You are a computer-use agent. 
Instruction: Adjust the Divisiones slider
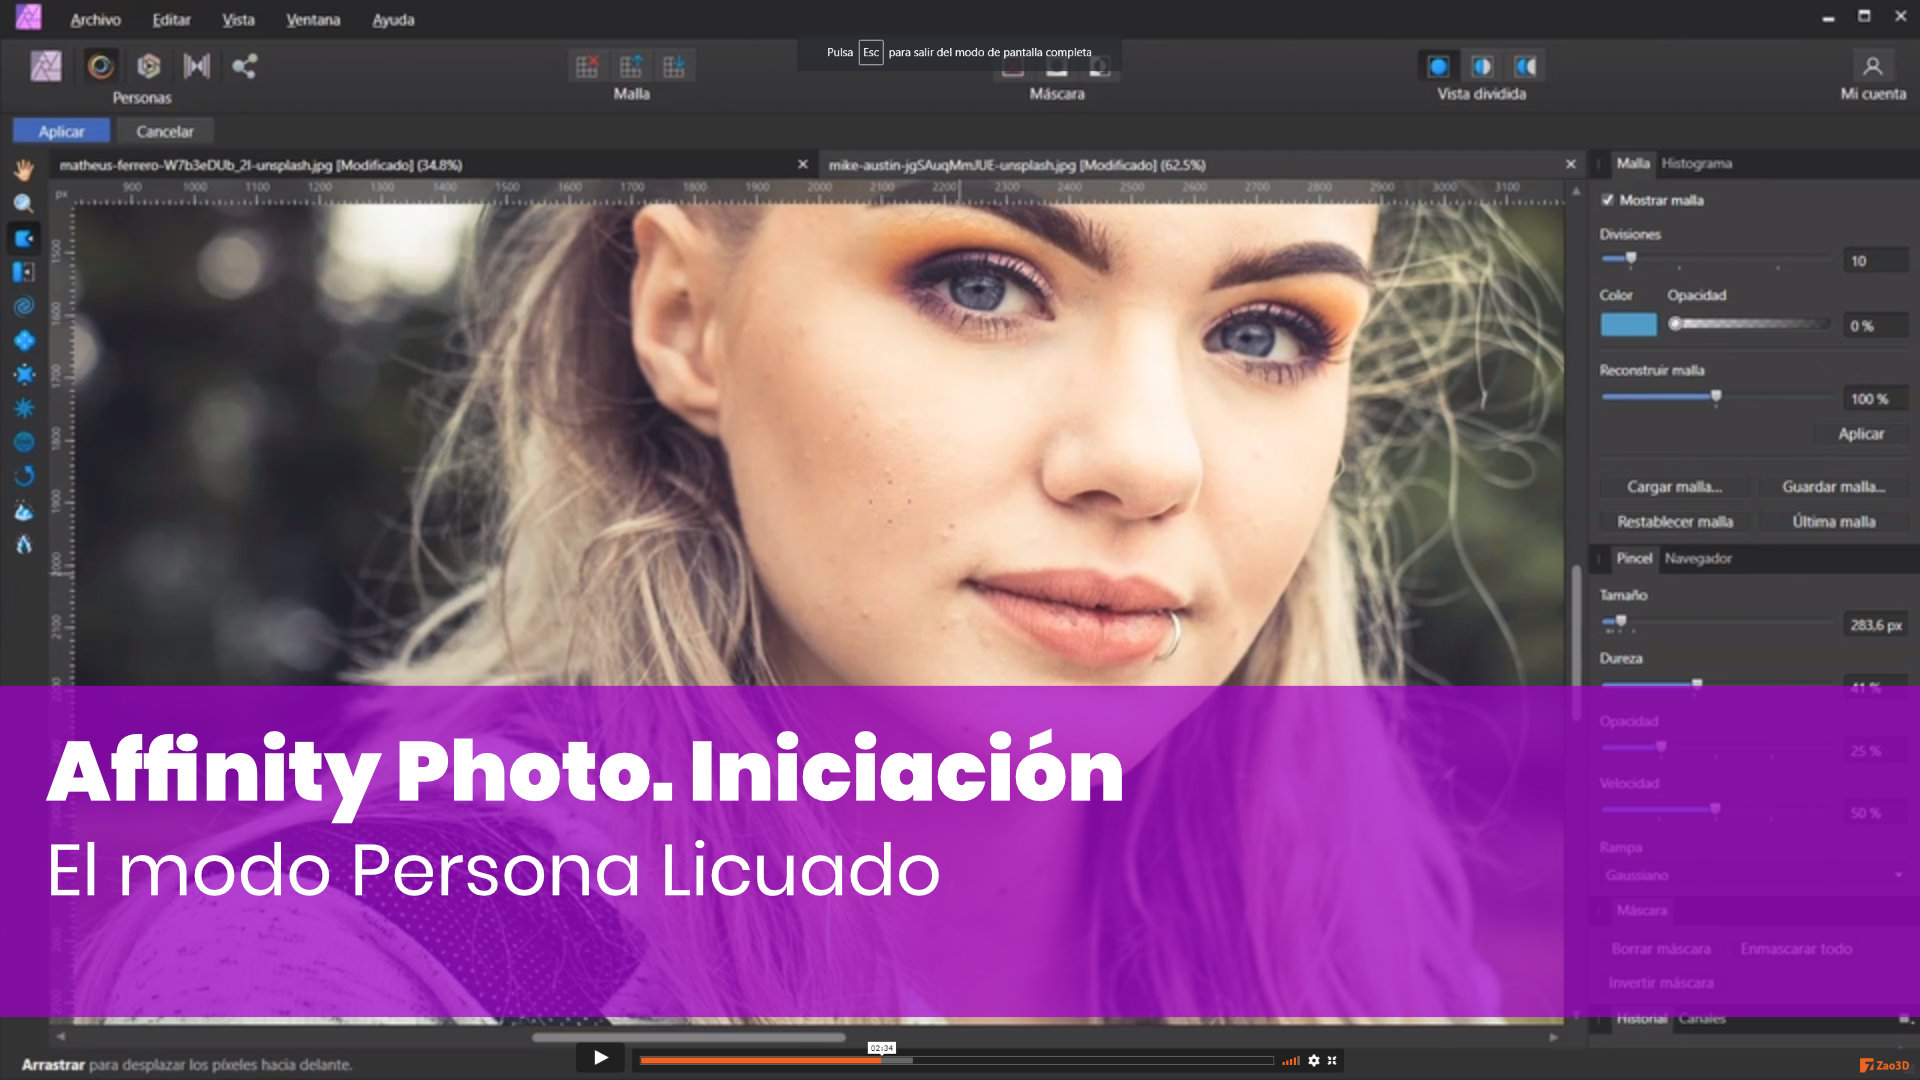point(1715,259)
